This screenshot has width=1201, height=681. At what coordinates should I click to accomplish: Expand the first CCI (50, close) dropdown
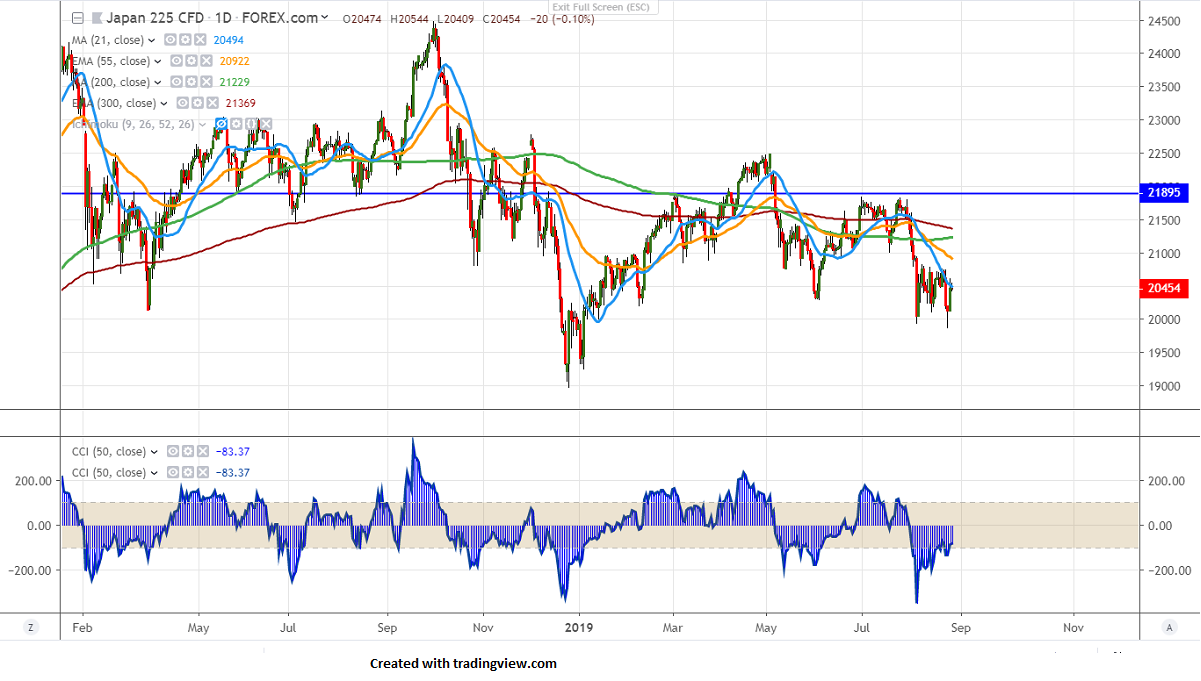(152, 452)
